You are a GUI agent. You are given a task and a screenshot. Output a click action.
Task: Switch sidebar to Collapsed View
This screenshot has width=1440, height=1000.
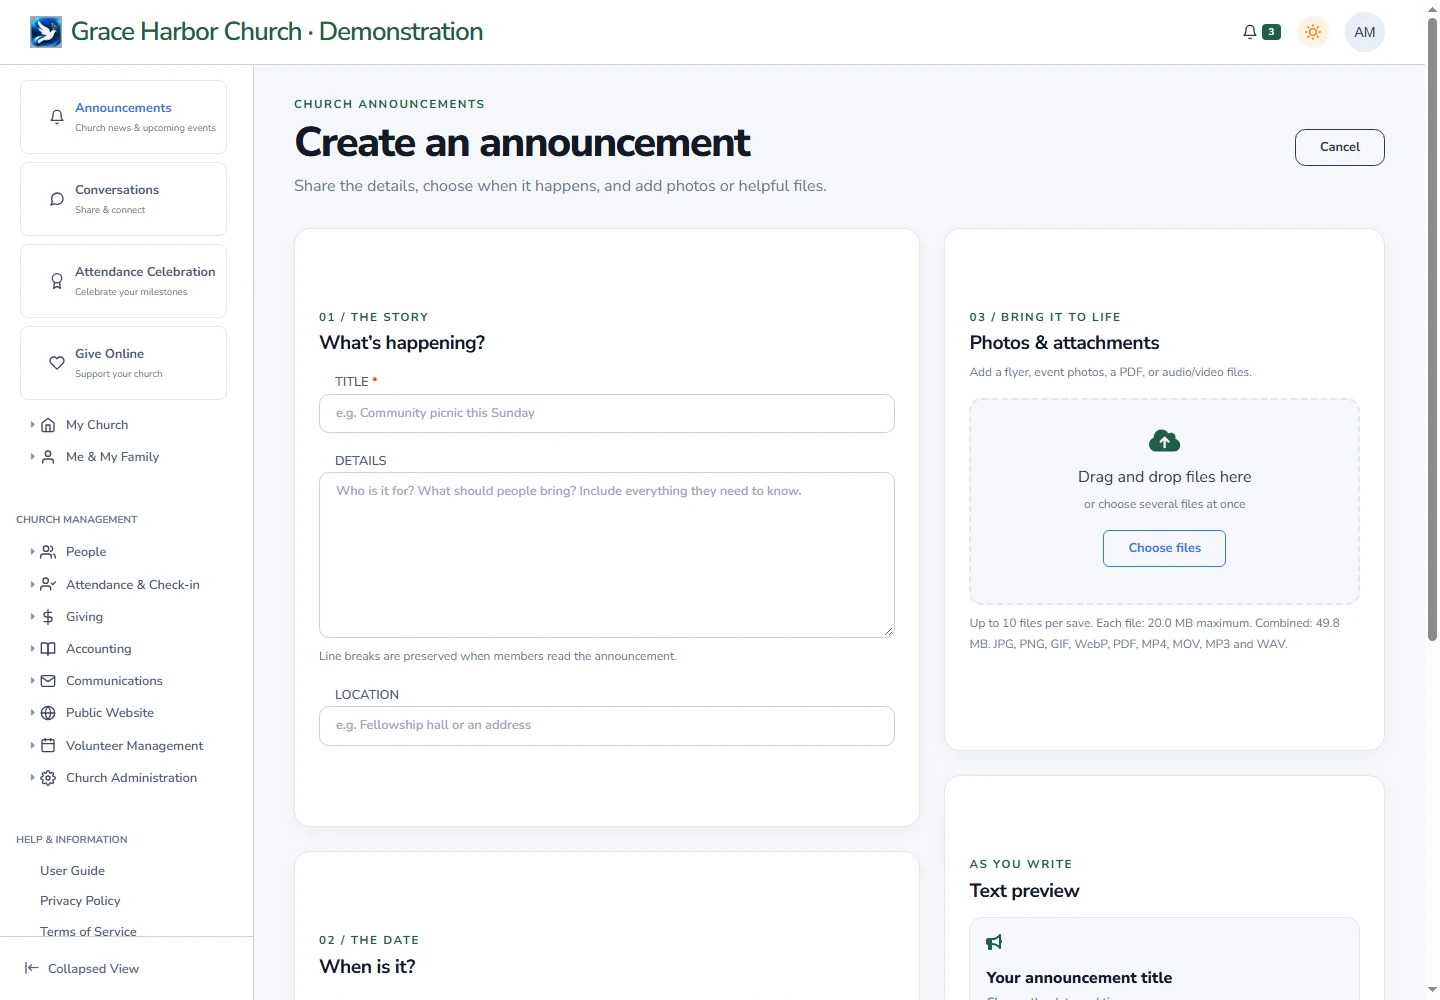pos(82,969)
